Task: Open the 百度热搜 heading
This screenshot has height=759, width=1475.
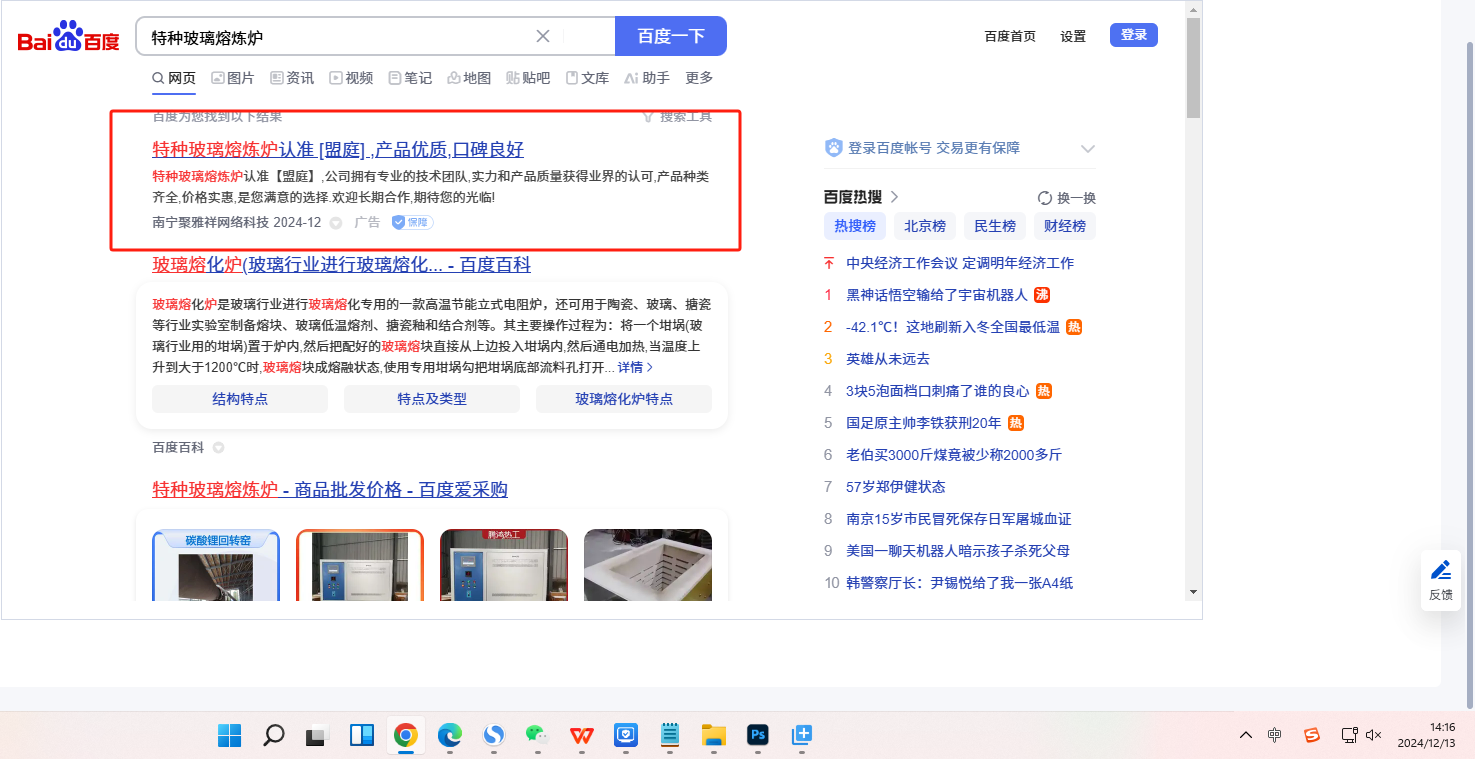Action: click(861, 197)
